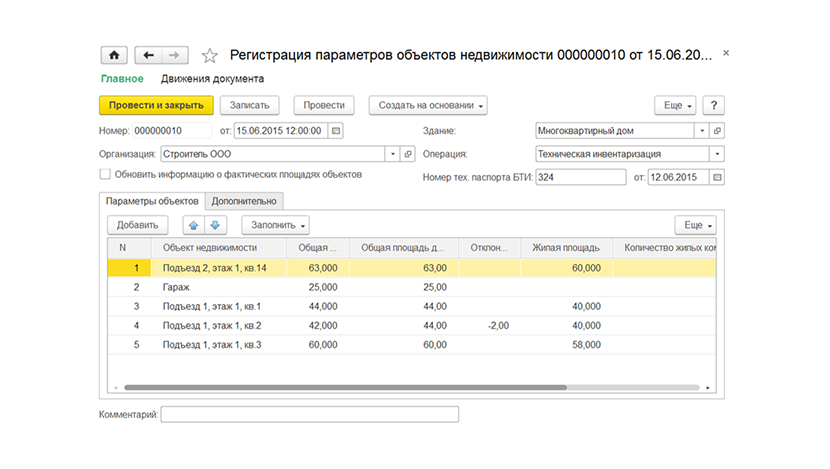Open the Заполнить dropdown menu
The height and width of the screenshot is (469, 830).
(x=275, y=225)
